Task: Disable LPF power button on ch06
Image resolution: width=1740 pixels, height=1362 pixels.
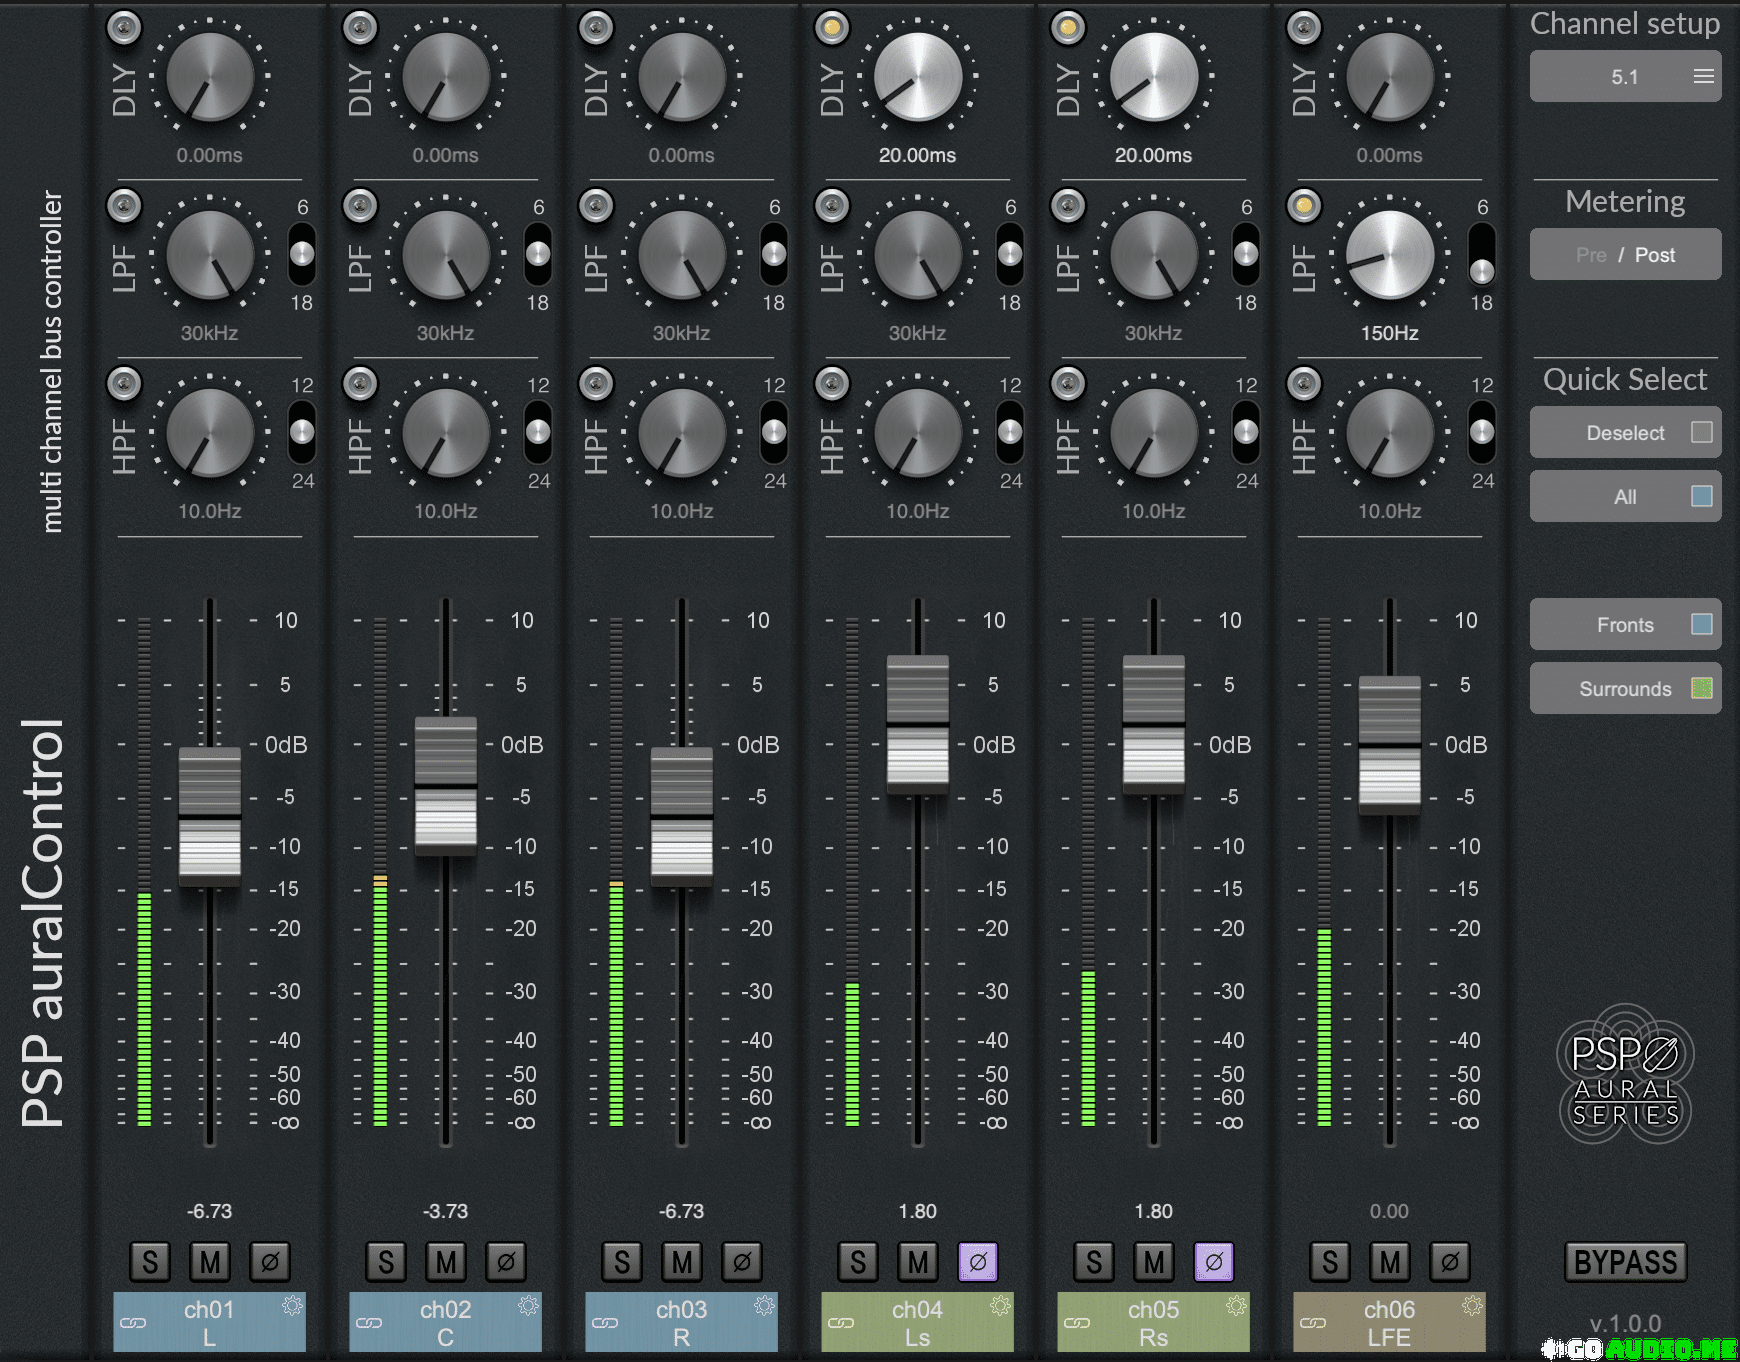Action: 1304,206
